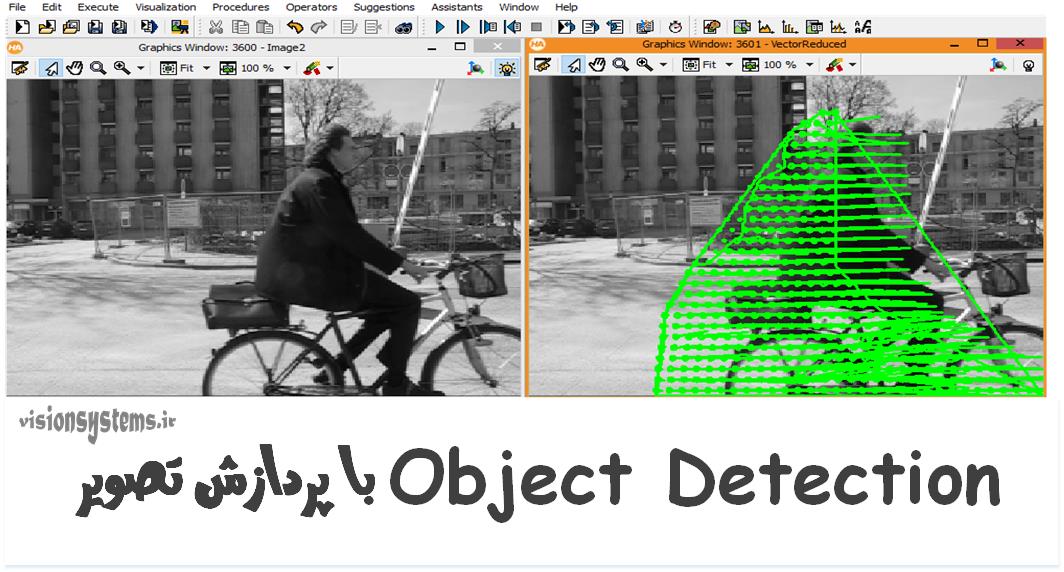This screenshot has height=572, width=1064.
Task: Open the Help menu
Action: tap(566, 7)
